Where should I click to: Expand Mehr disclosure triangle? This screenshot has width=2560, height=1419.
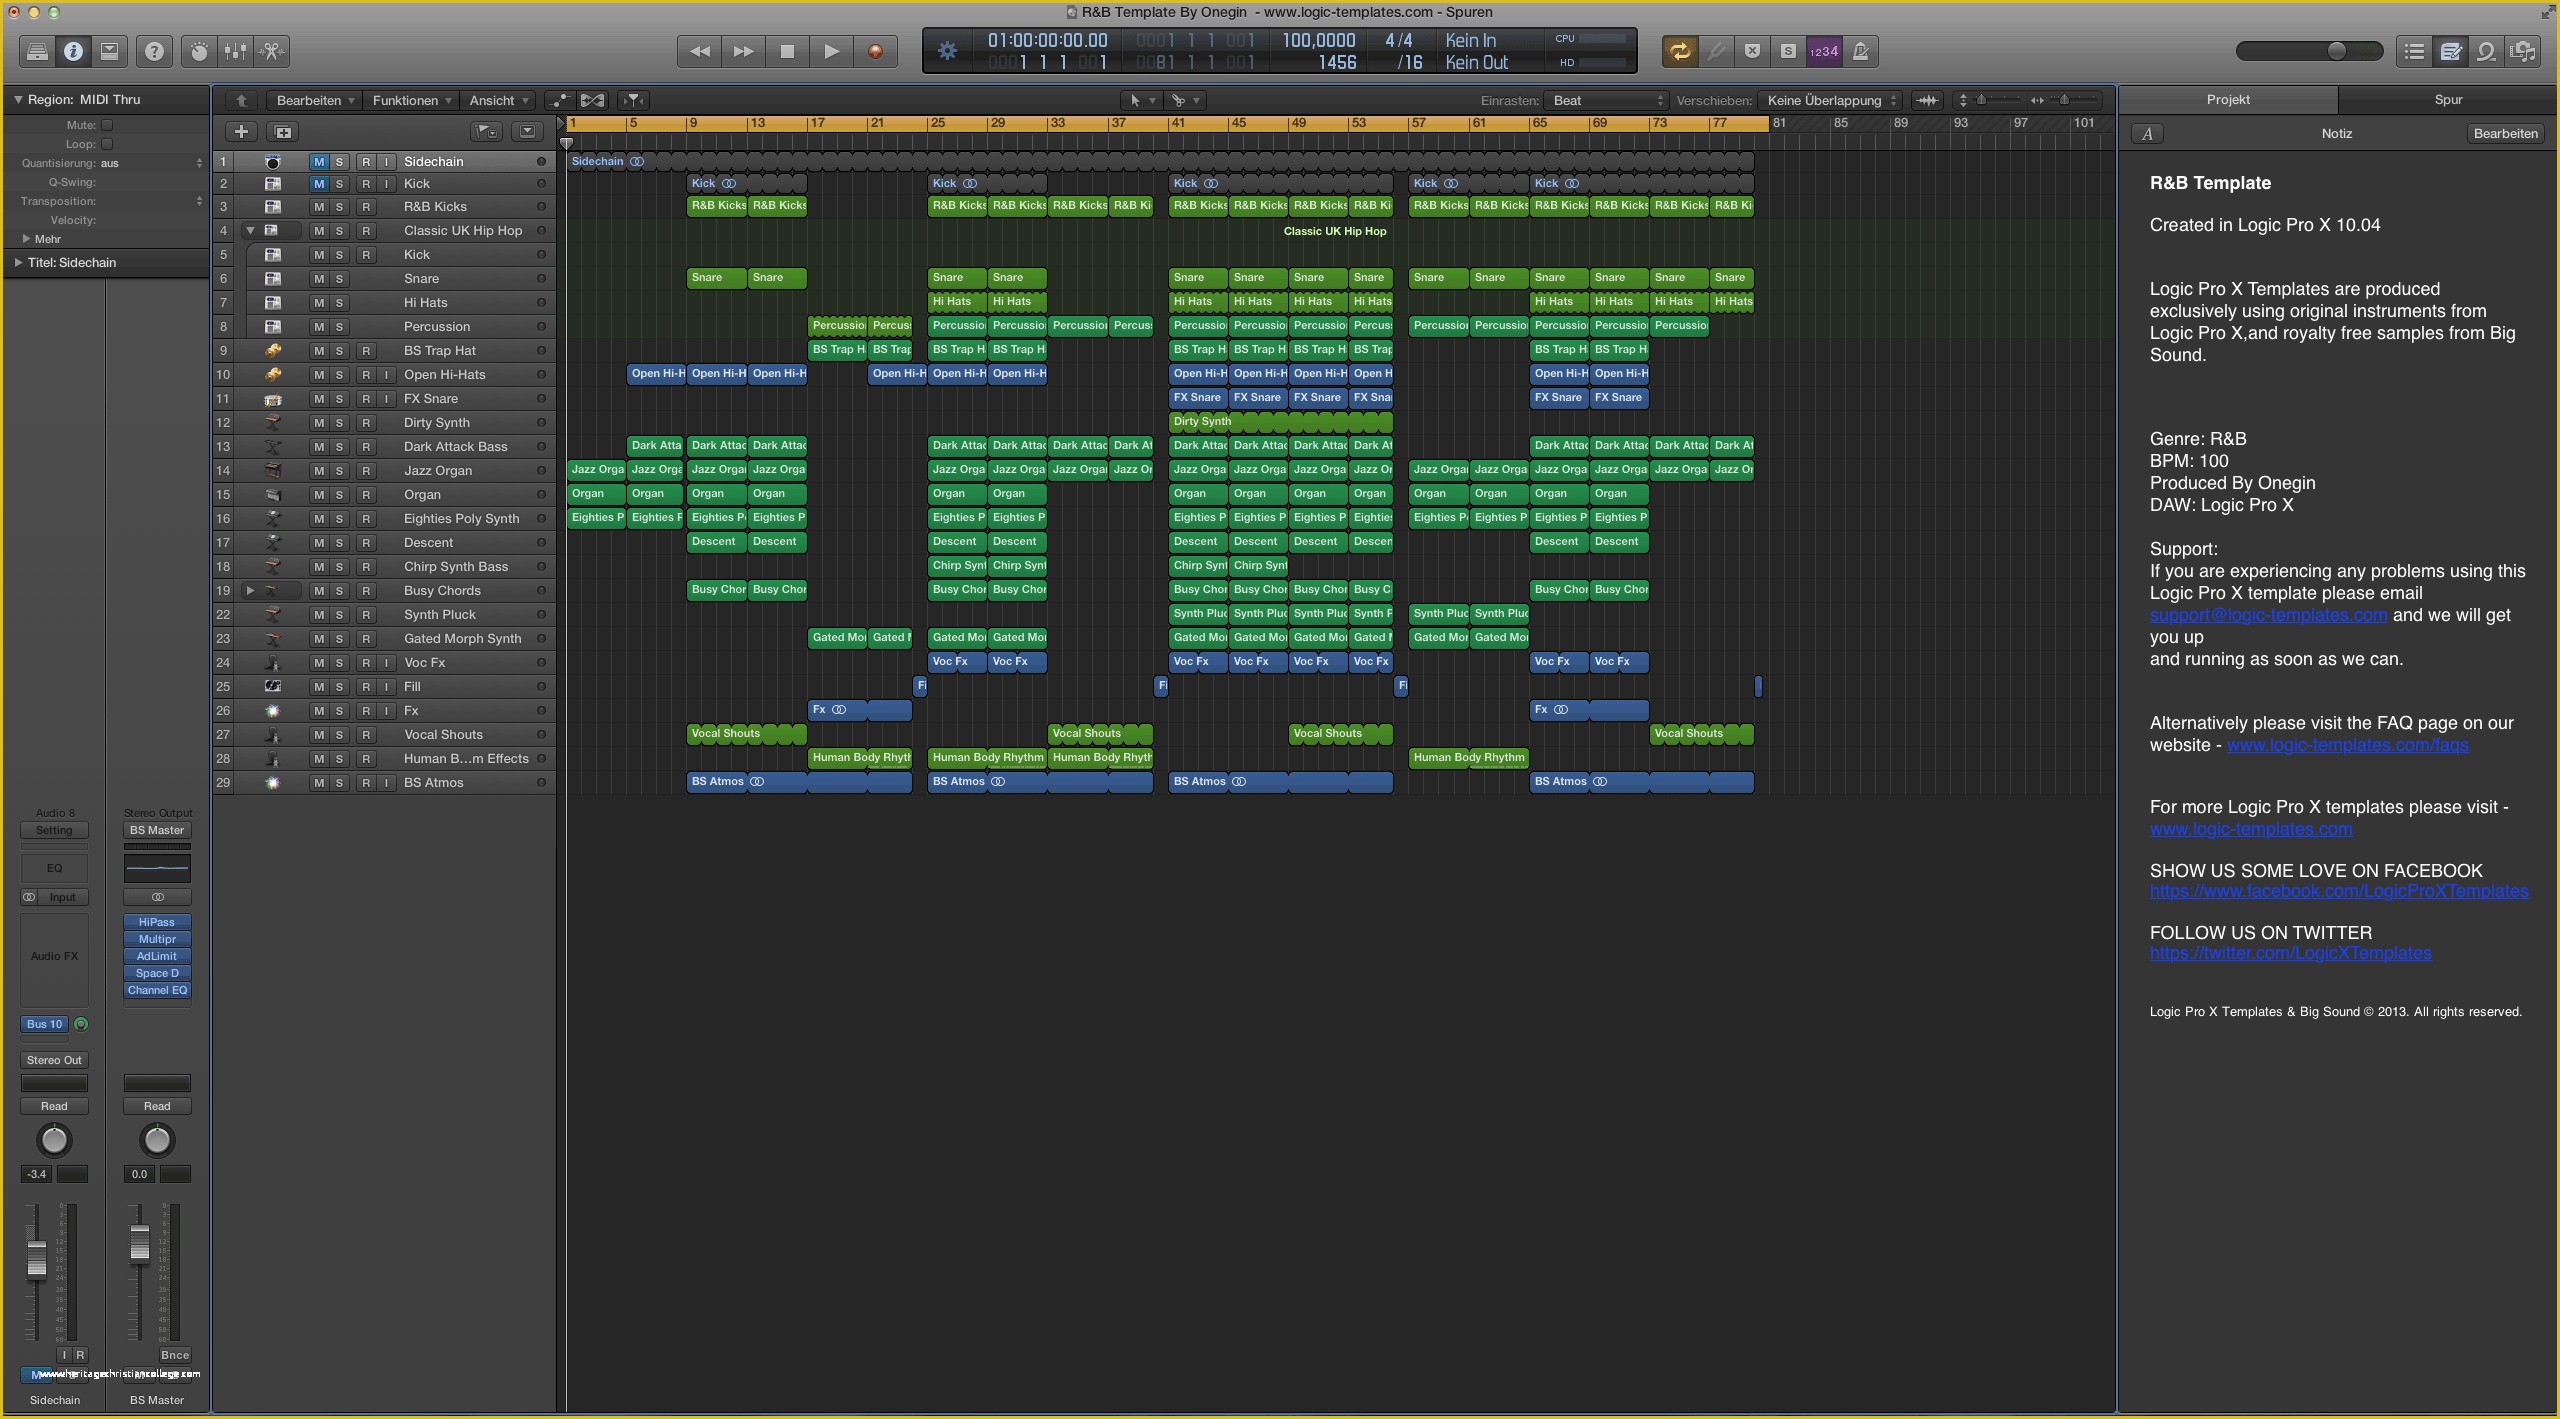click(x=26, y=239)
